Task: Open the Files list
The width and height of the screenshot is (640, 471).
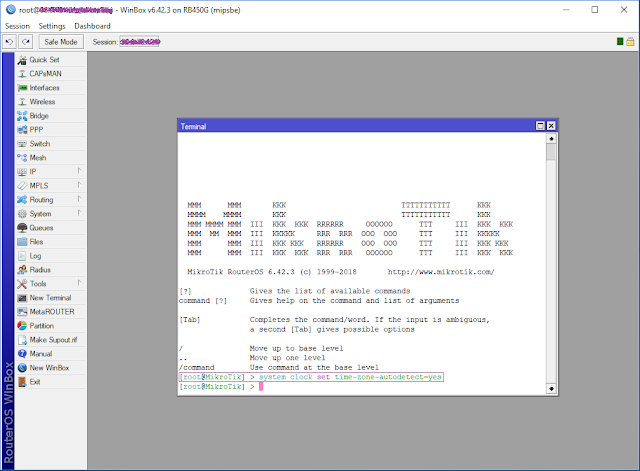Action: tap(51, 242)
